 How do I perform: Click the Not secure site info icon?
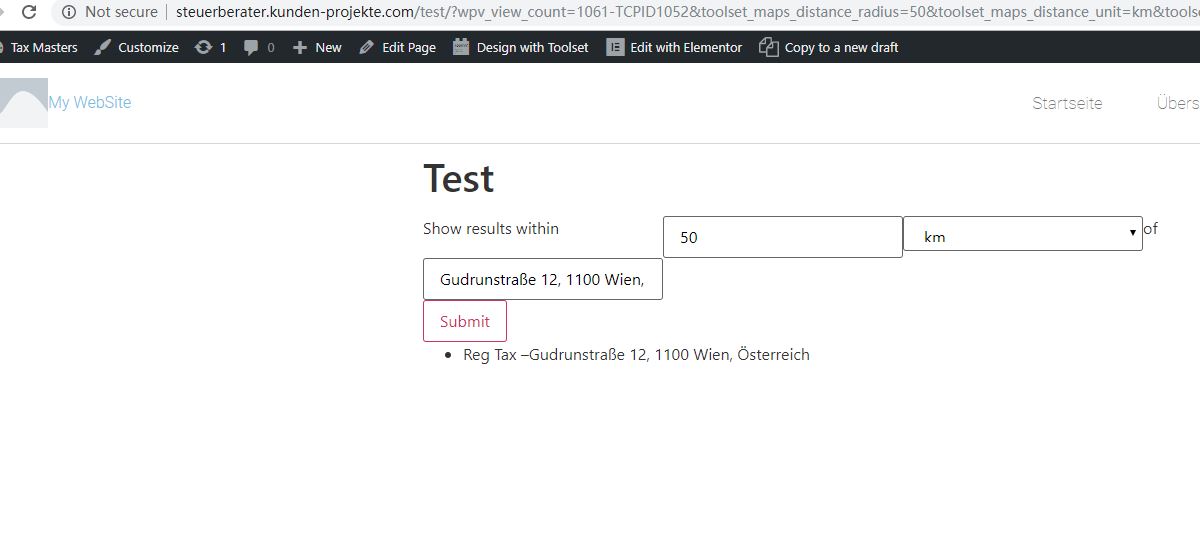(69, 12)
